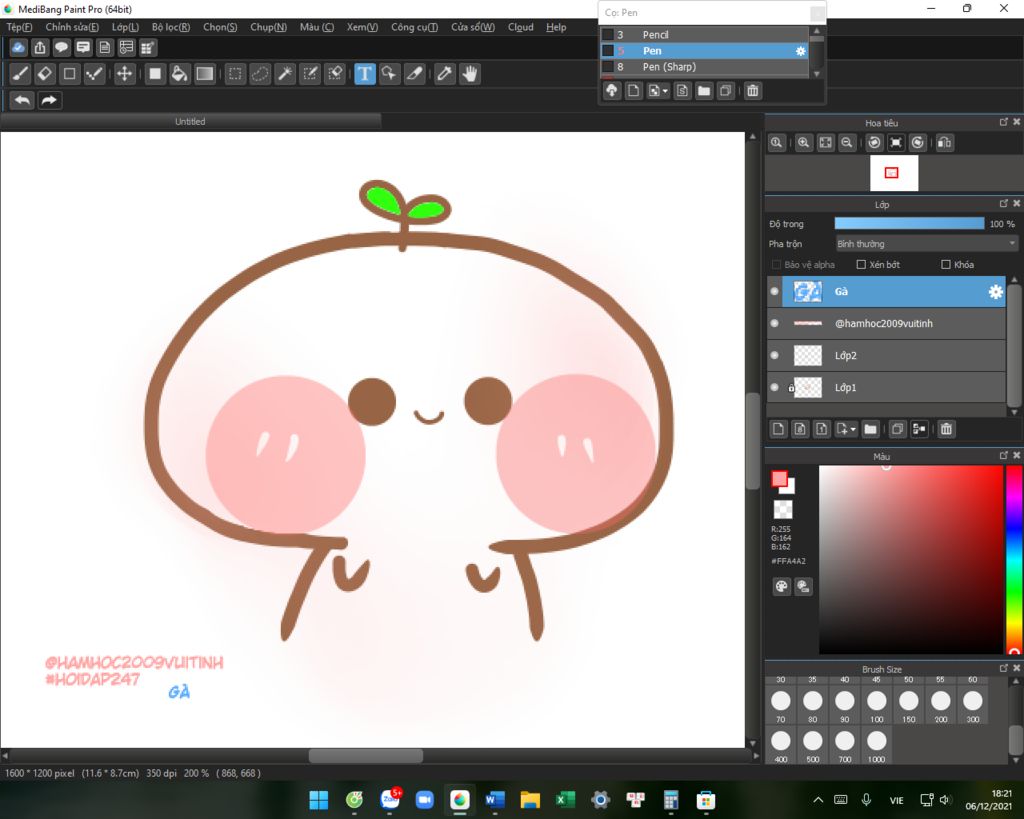Select the Gradient tool
Image resolution: width=1024 pixels, height=819 pixels.
(x=204, y=74)
